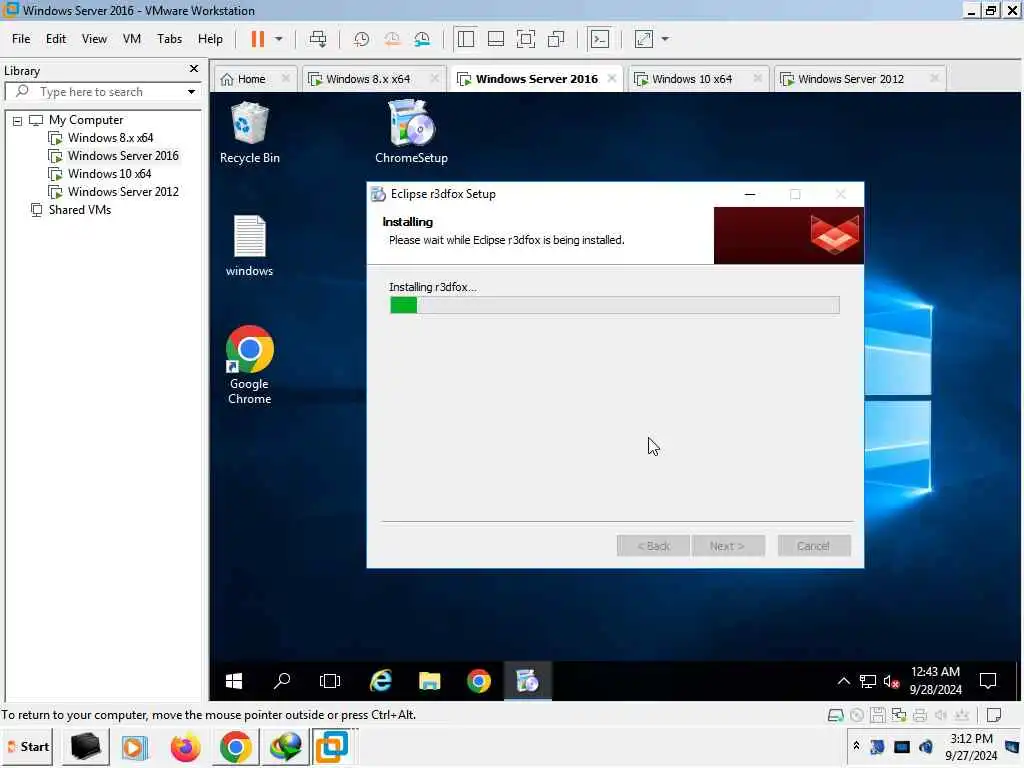The height and width of the screenshot is (768, 1024).
Task: Open power options dropdown arrow beside pause
Action: click(x=279, y=39)
